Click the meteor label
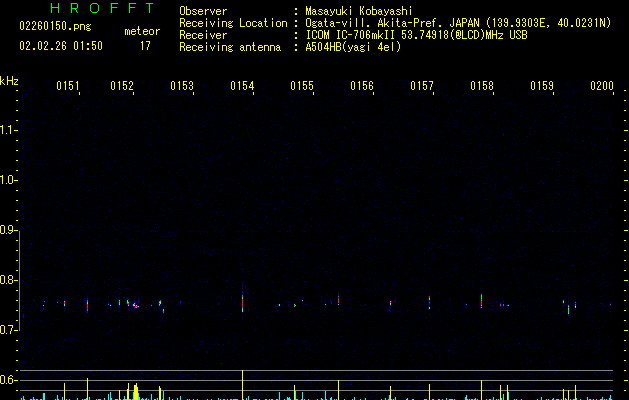The height and width of the screenshot is (400, 629). click(x=142, y=31)
